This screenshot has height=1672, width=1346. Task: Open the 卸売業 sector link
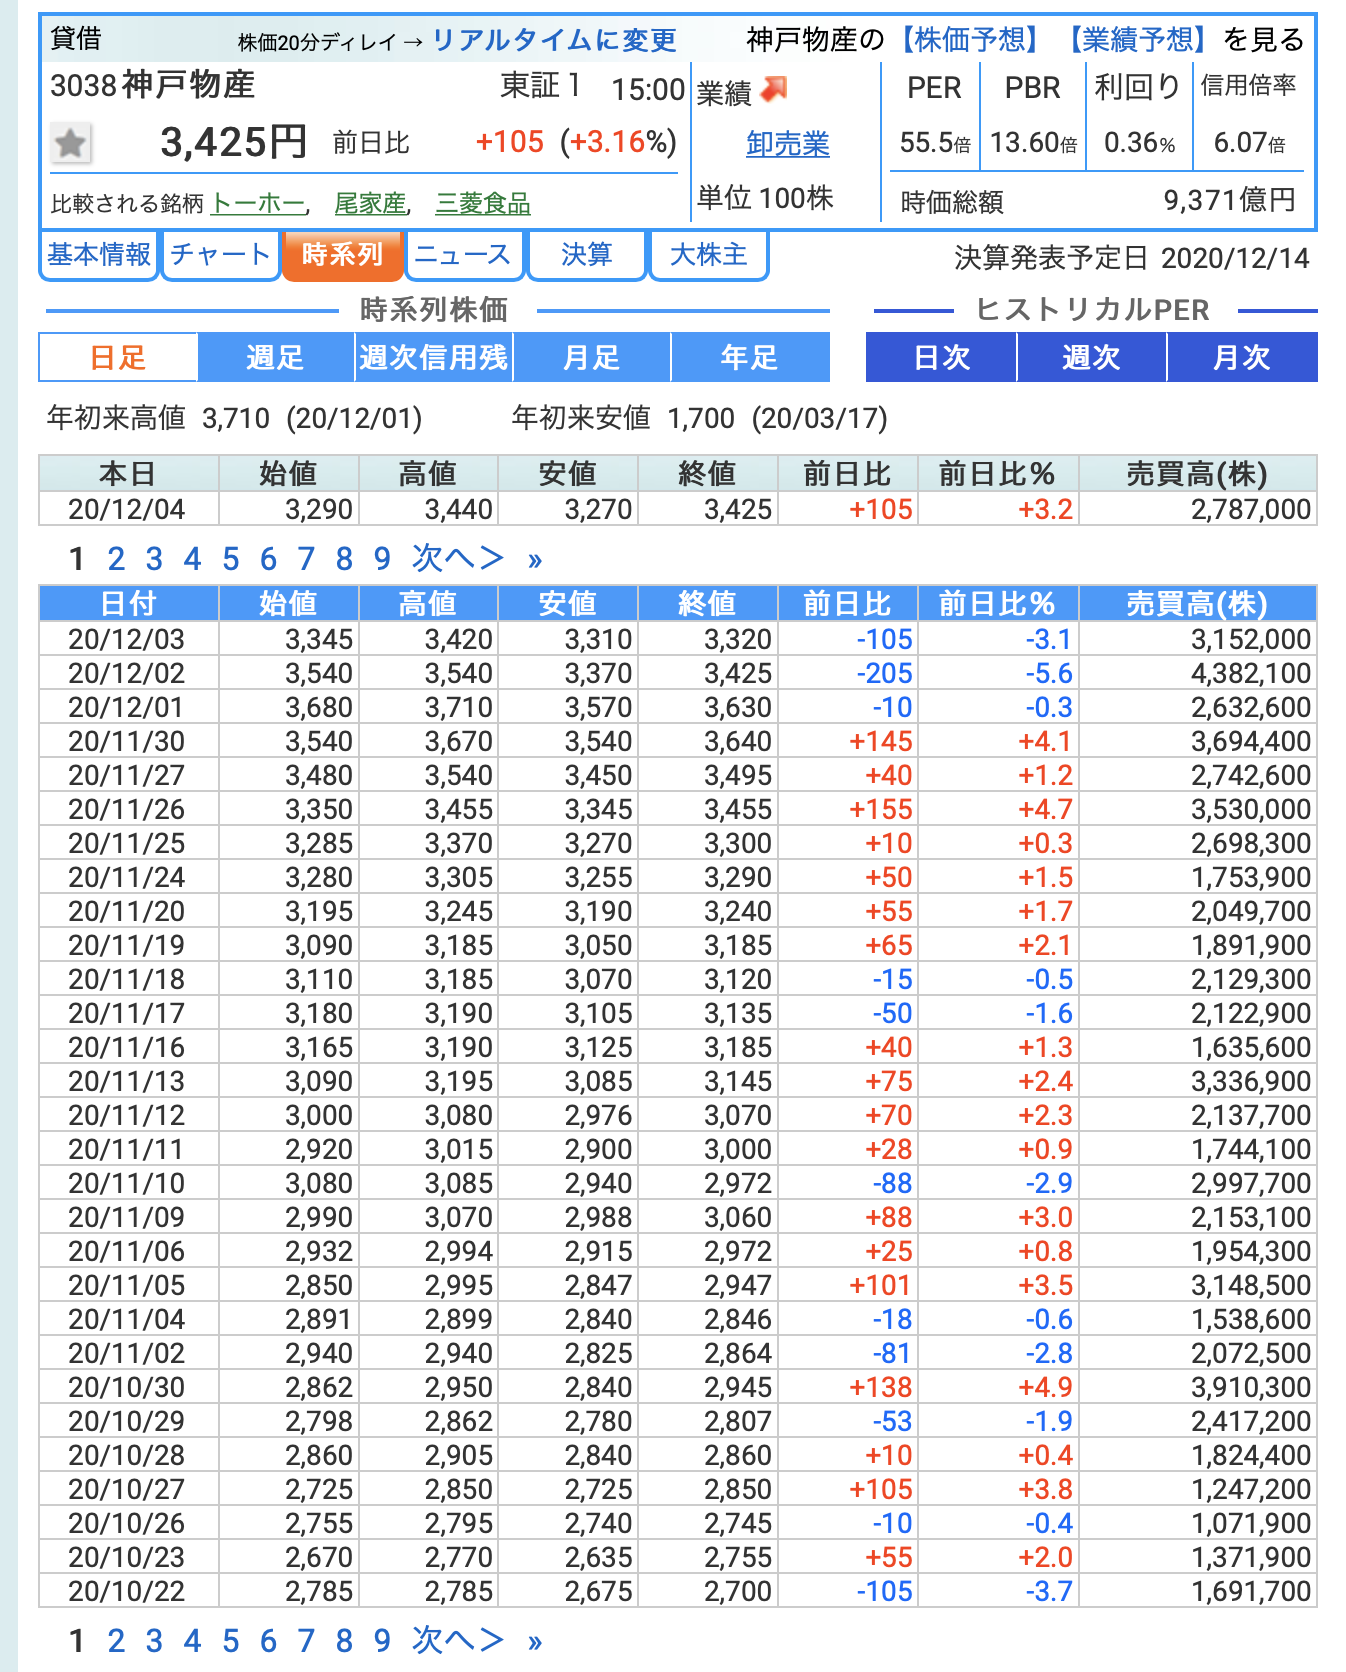[788, 144]
